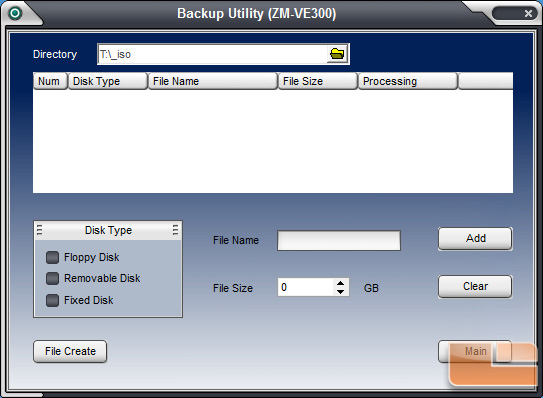Decrease File Size with down arrow
The image size is (543, 398).
(x=340, y=292)
